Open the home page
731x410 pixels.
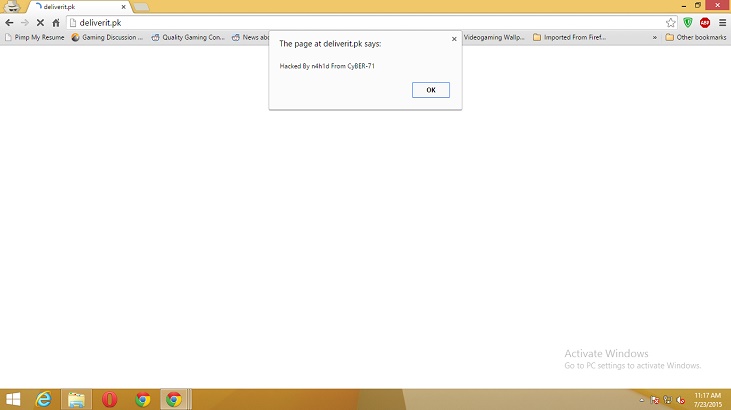click(56, 22)
